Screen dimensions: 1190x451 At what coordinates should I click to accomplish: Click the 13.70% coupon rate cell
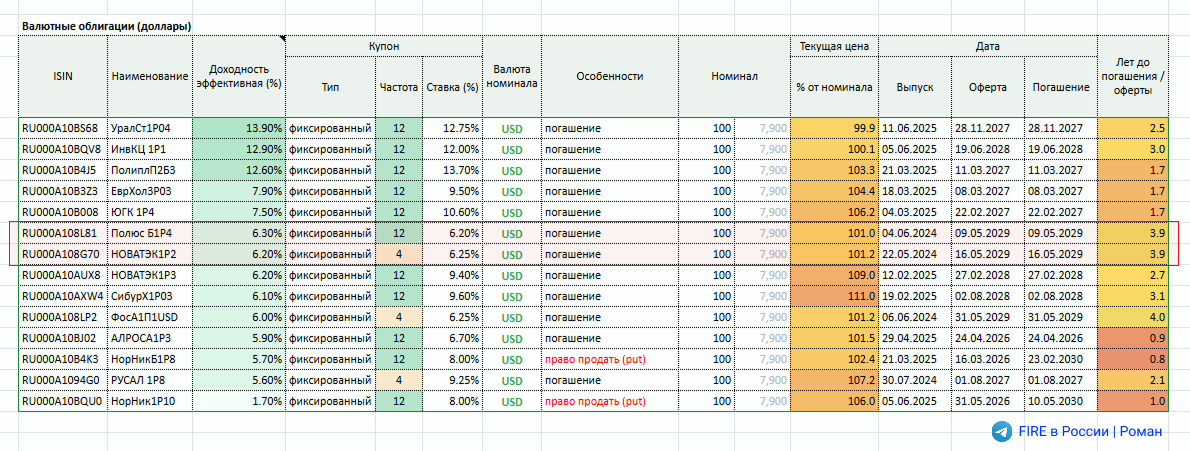452,170
